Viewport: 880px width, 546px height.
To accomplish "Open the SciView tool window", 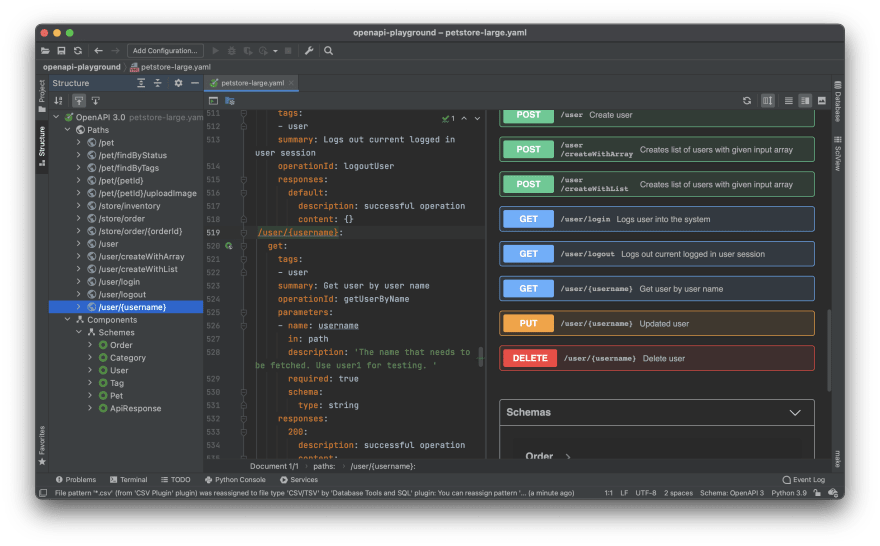I will [837, 153].
